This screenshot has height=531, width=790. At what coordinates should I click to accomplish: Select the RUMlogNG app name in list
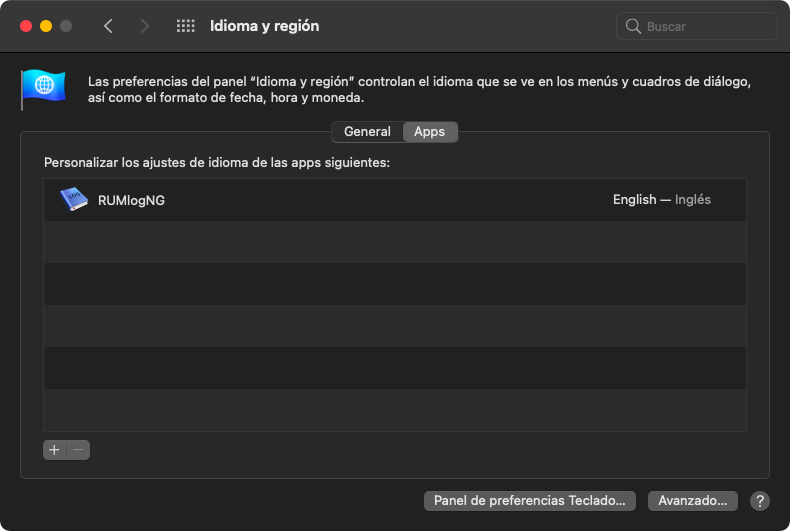(x=131, y=200)
